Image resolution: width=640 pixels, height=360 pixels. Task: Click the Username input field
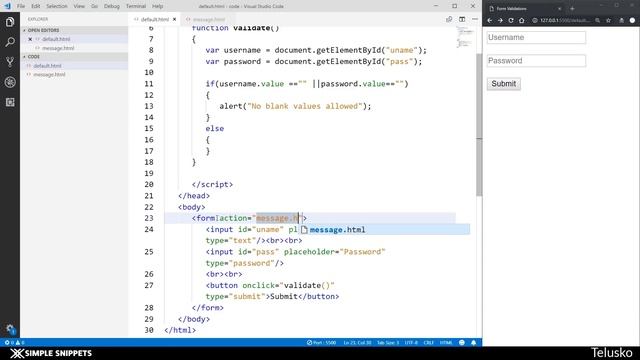(x=536, y=38)
